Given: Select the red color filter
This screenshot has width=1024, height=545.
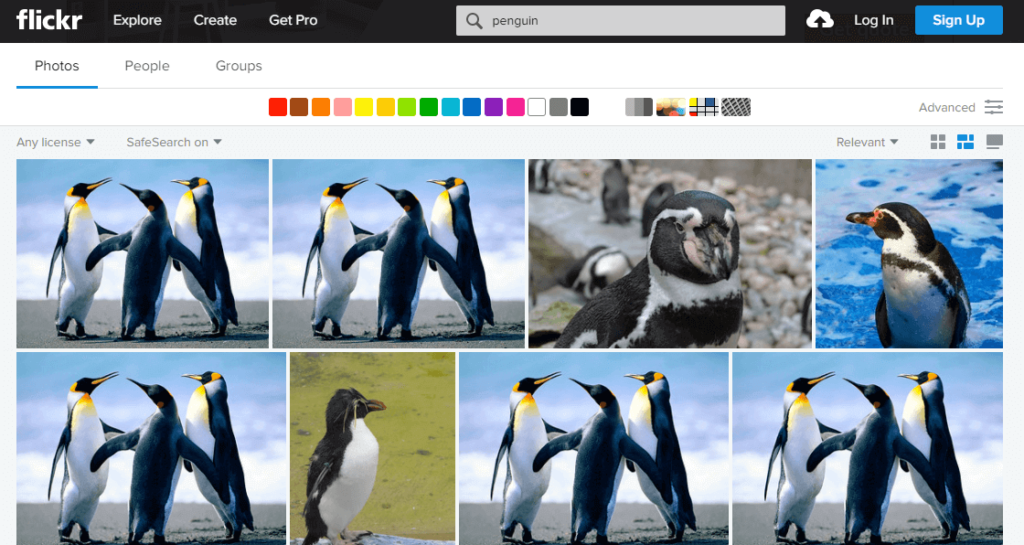Looking at the screenshot, I should coord(278,107).
